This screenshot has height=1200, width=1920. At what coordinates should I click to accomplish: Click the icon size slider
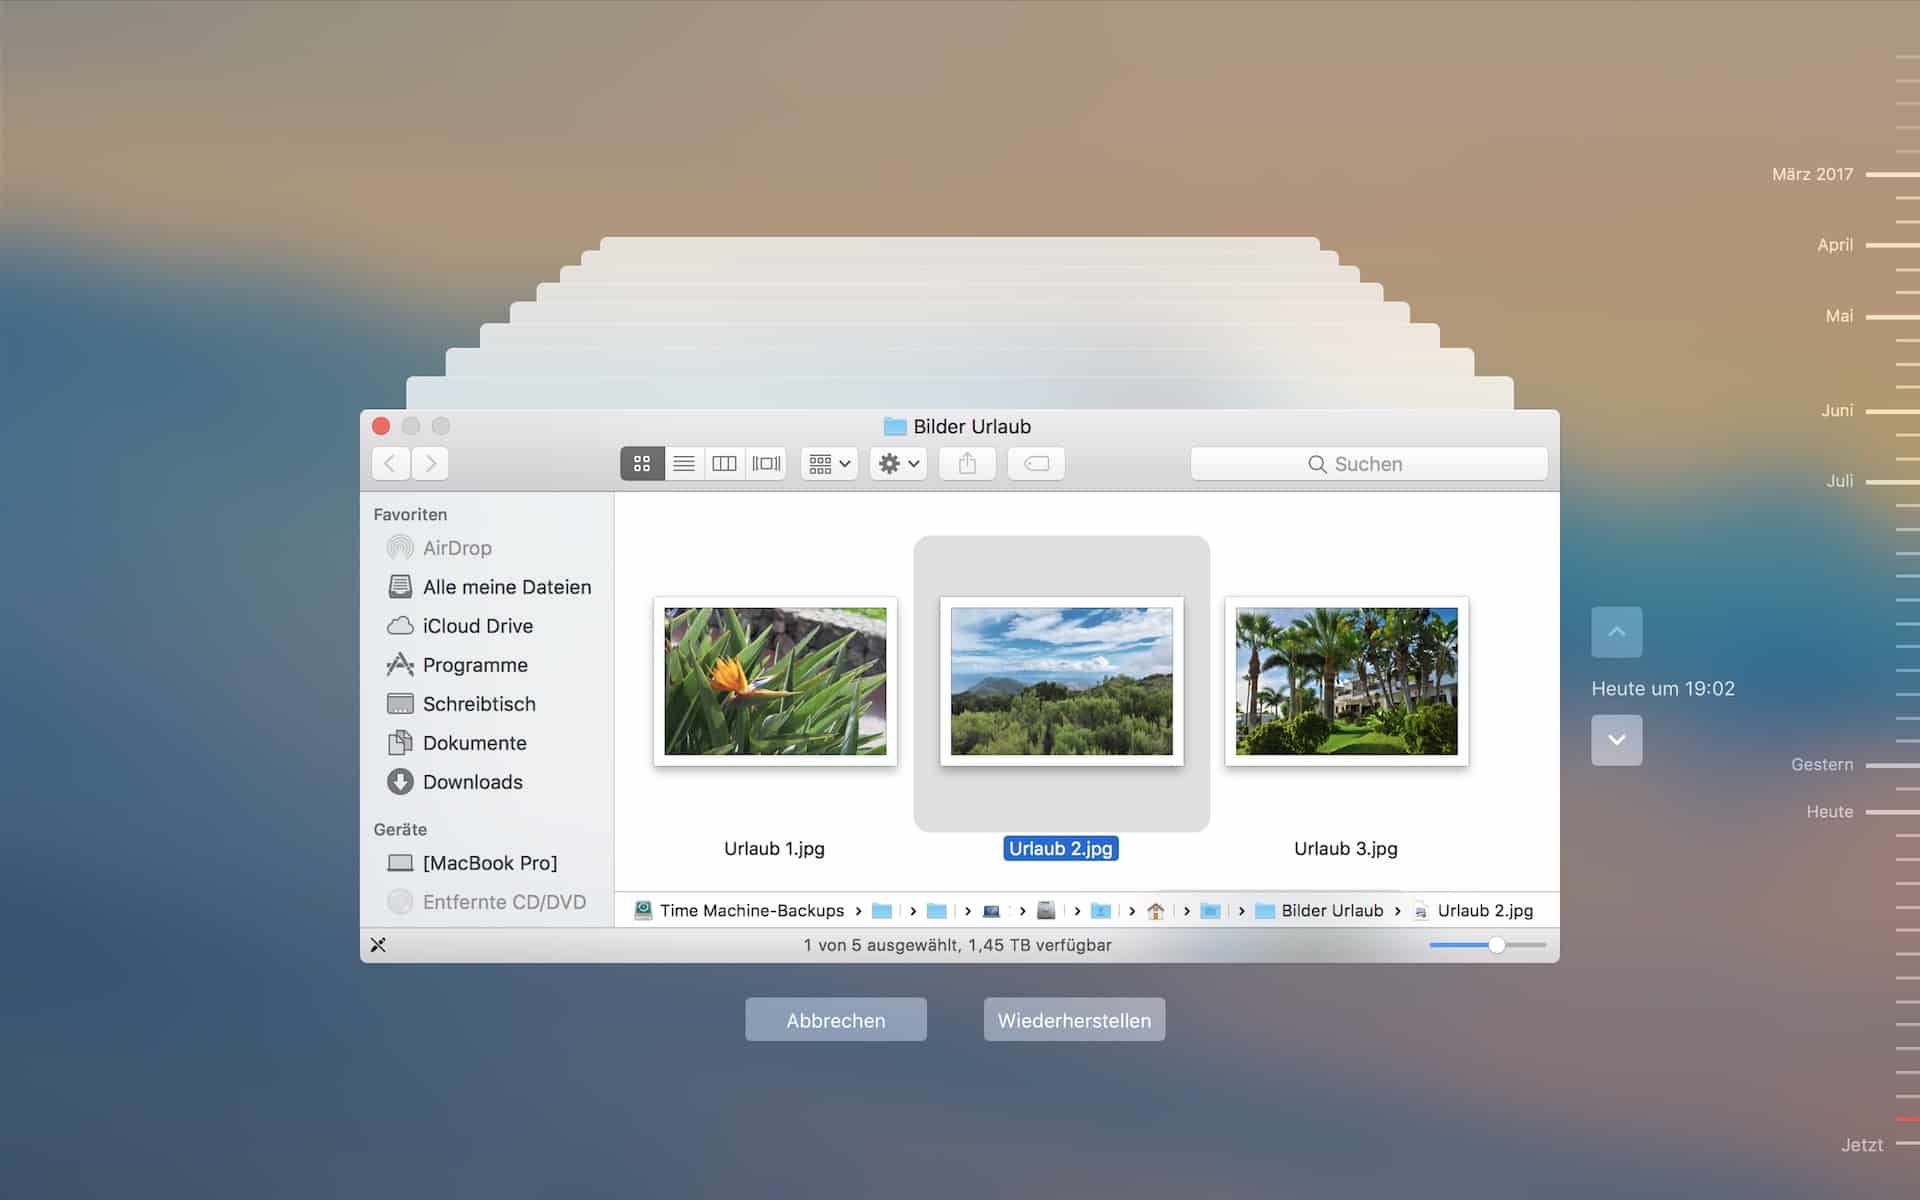pyautogui.click(x=1488, y=945)
